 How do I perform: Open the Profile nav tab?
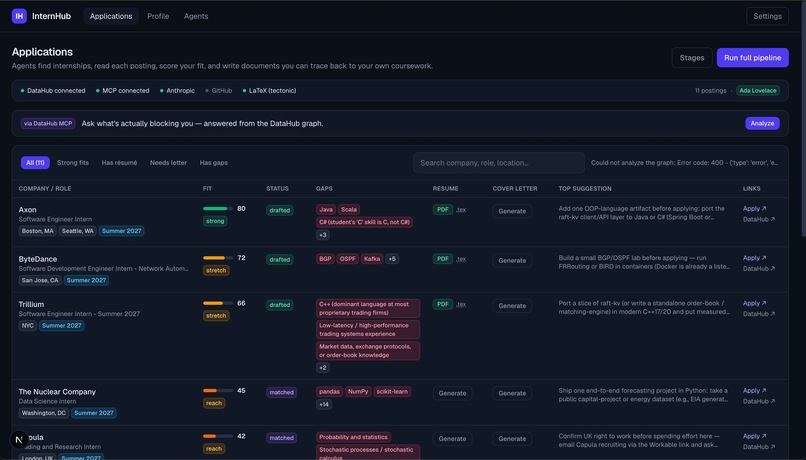point(158,16)
